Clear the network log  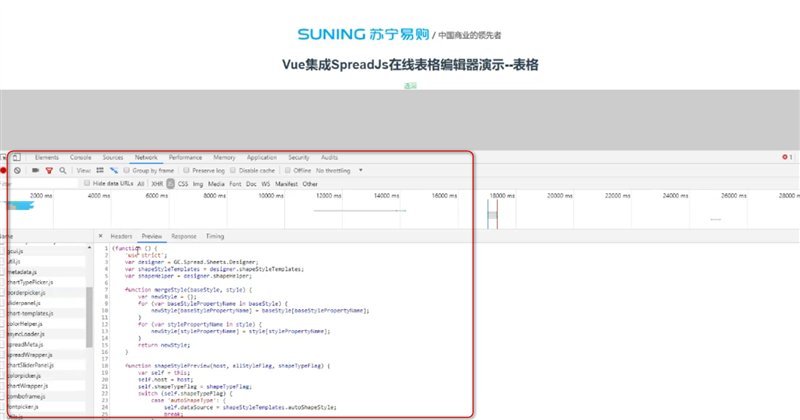point(18,171)
